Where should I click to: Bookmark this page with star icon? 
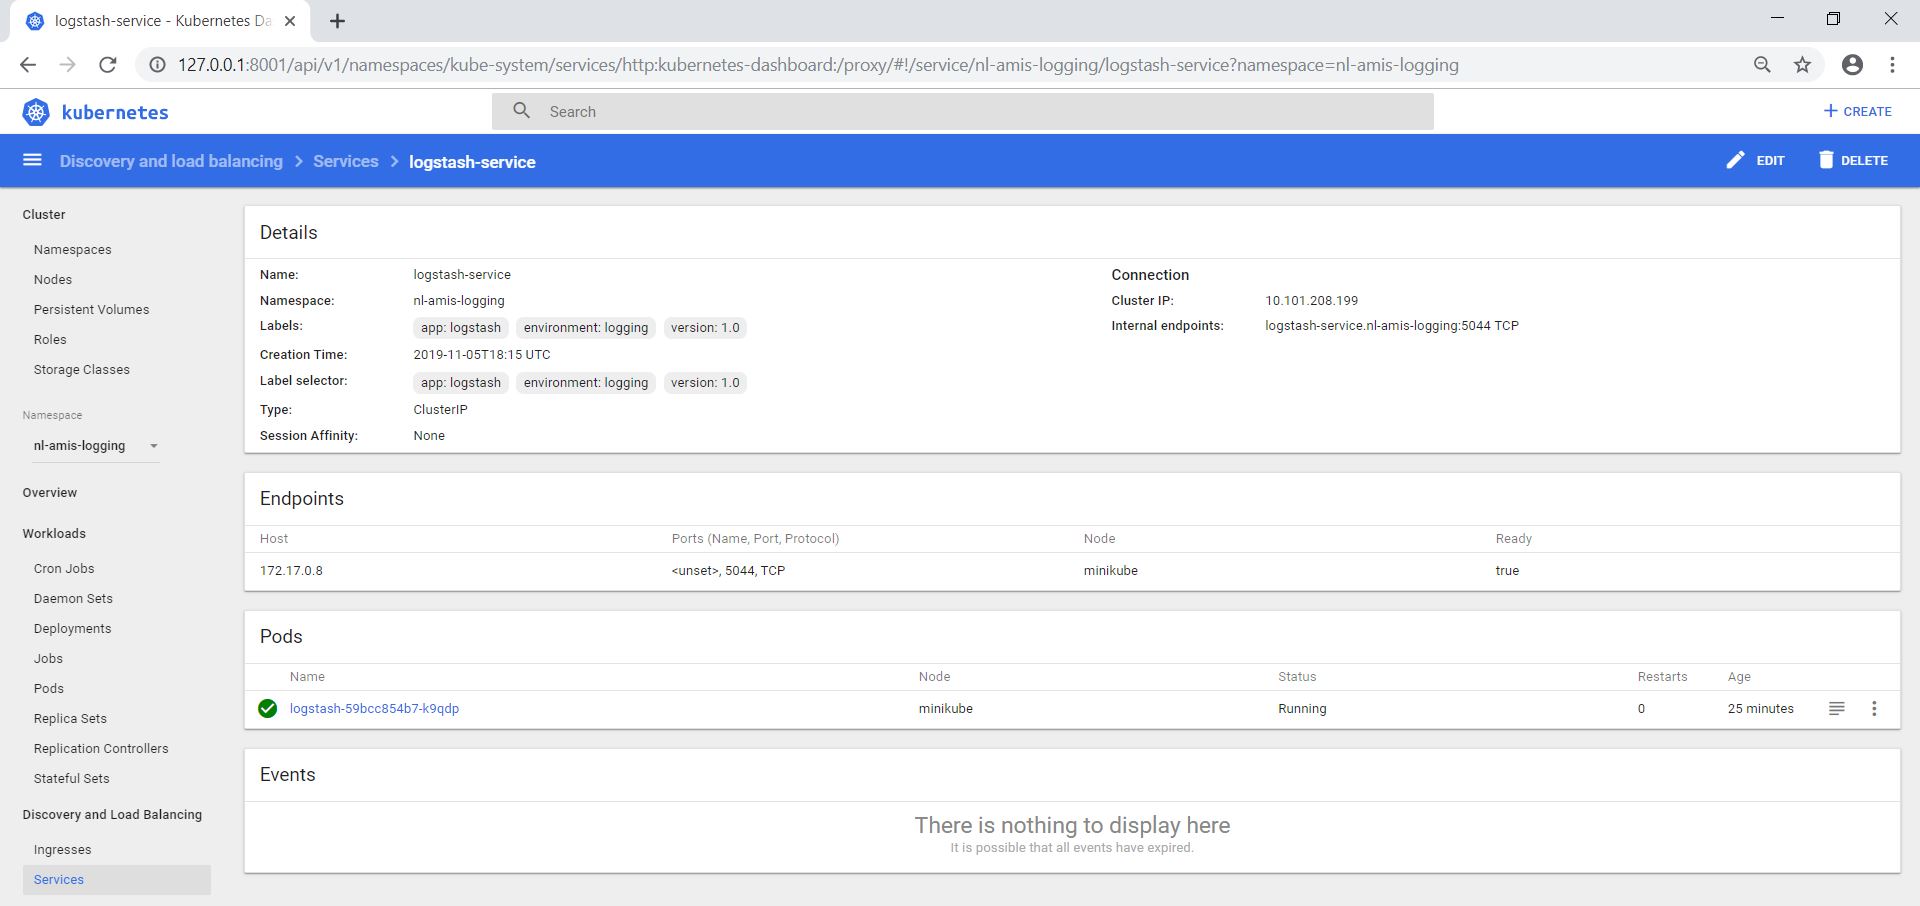click(1802, 65)
